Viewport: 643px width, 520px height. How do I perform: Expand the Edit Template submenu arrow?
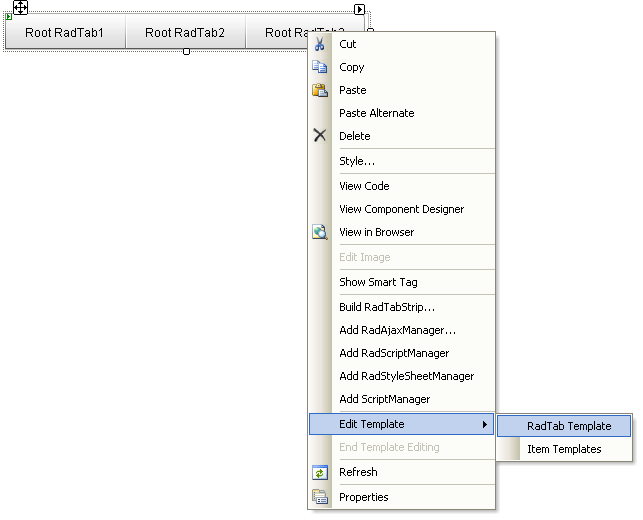pyautogui.click(x=485, y=424)
